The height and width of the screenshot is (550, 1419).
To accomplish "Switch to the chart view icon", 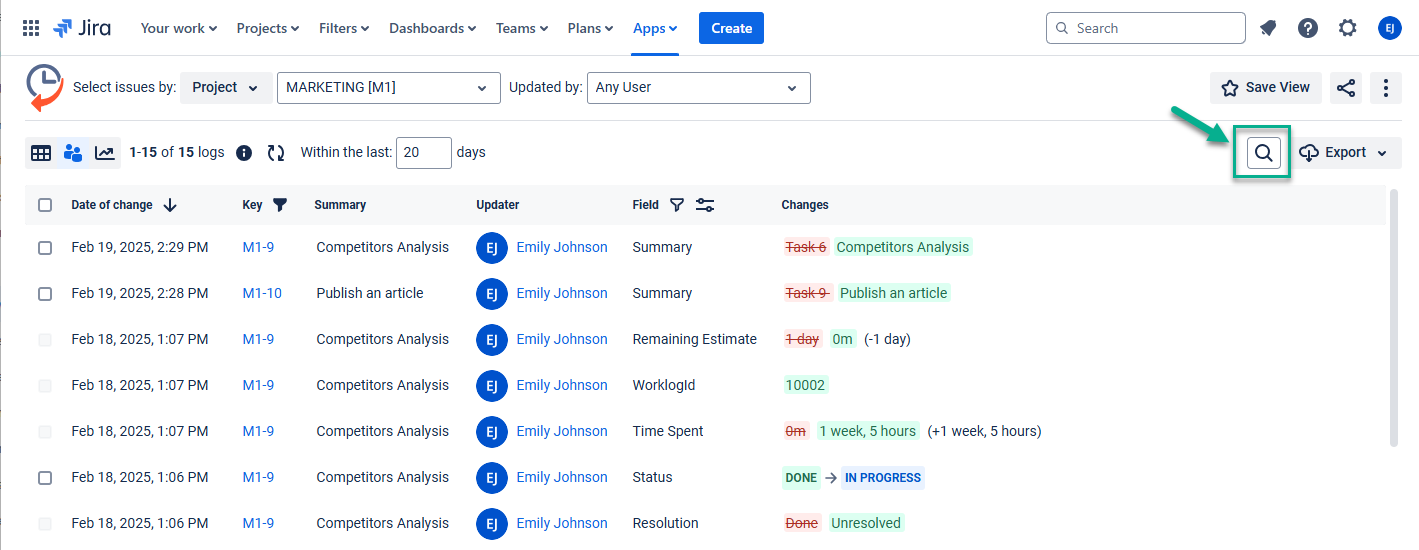I will click(105, 153).
